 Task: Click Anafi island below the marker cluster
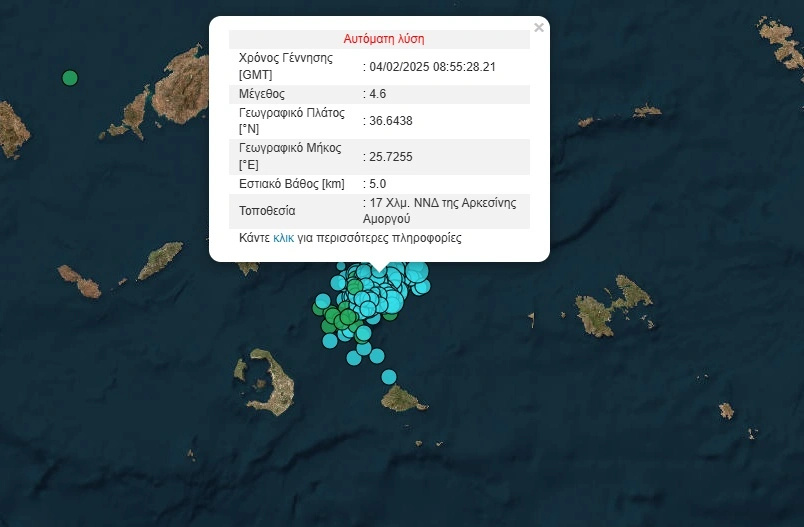tap(403, 400)
